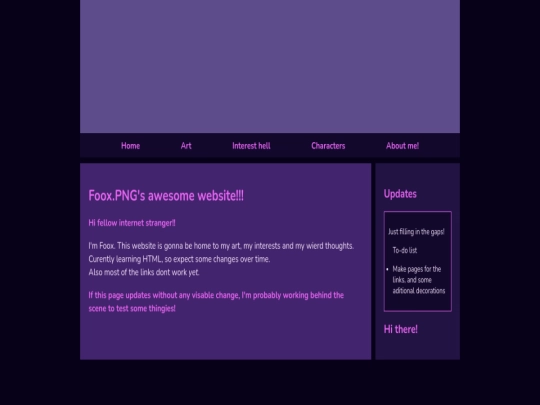Viewport: 540px width, 405px height.
Task: Click the To-do list label
Action: 405,250
